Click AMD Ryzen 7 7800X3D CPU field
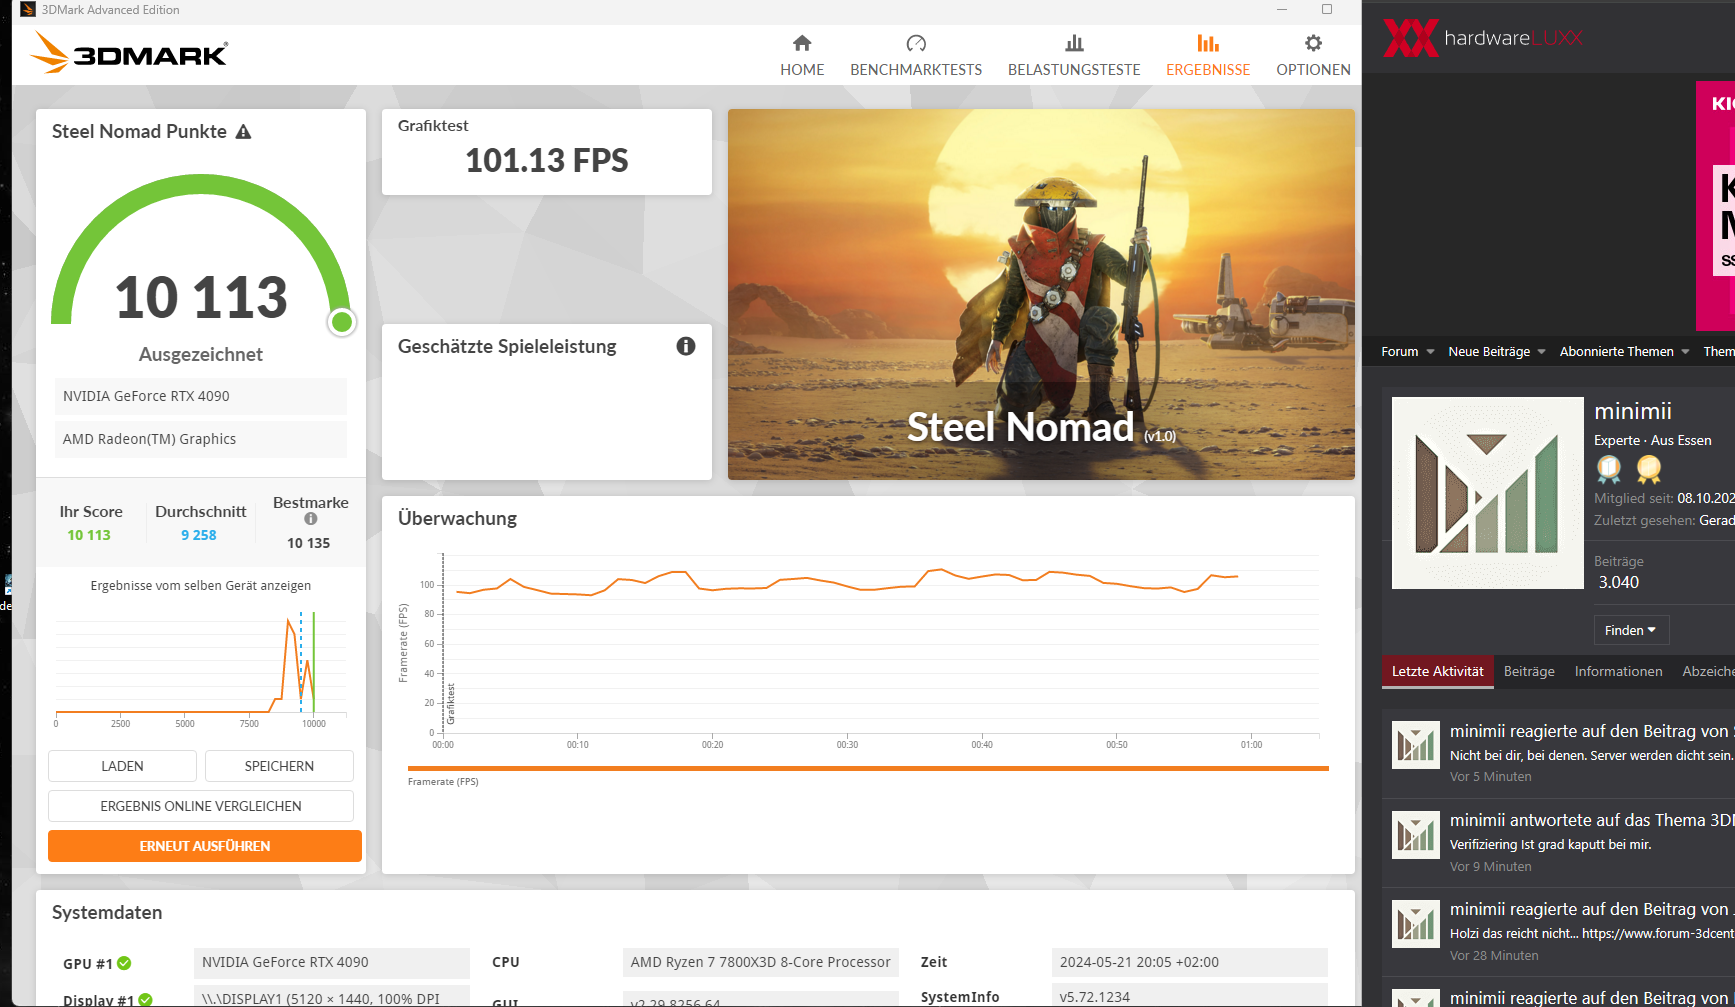 (x=760, y=963)
